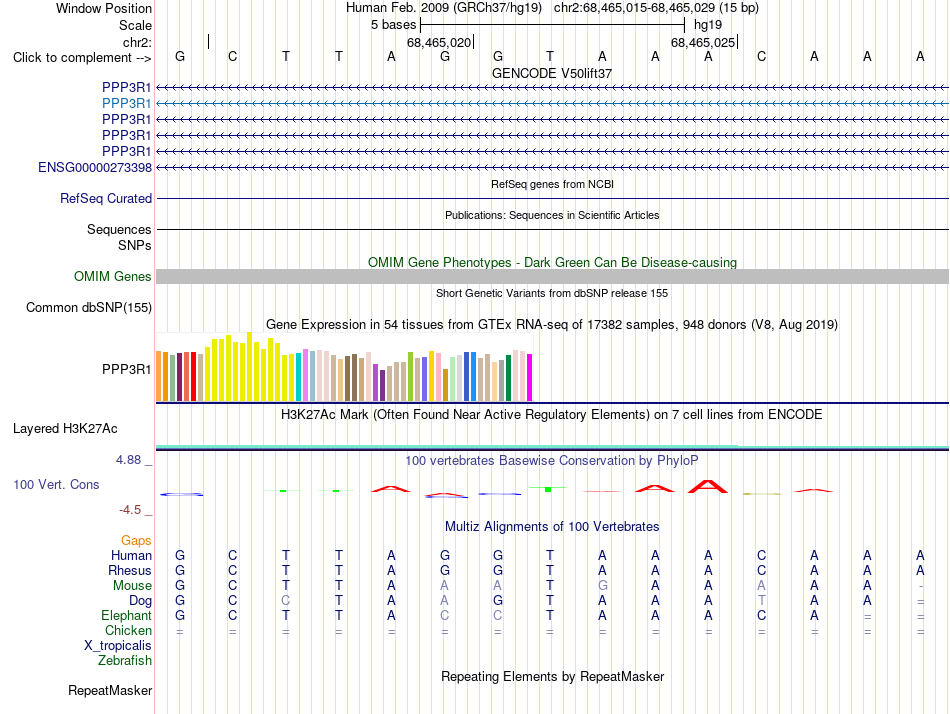Click the Layered H3K27Ac label
950x714 pixels.
click(65, 429)
